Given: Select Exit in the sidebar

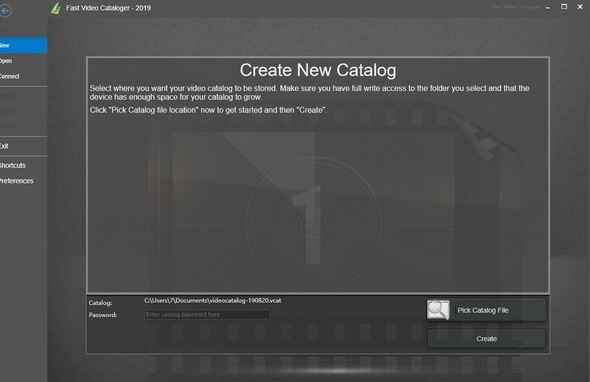Looking at the screenshot, I should [23, 146].
